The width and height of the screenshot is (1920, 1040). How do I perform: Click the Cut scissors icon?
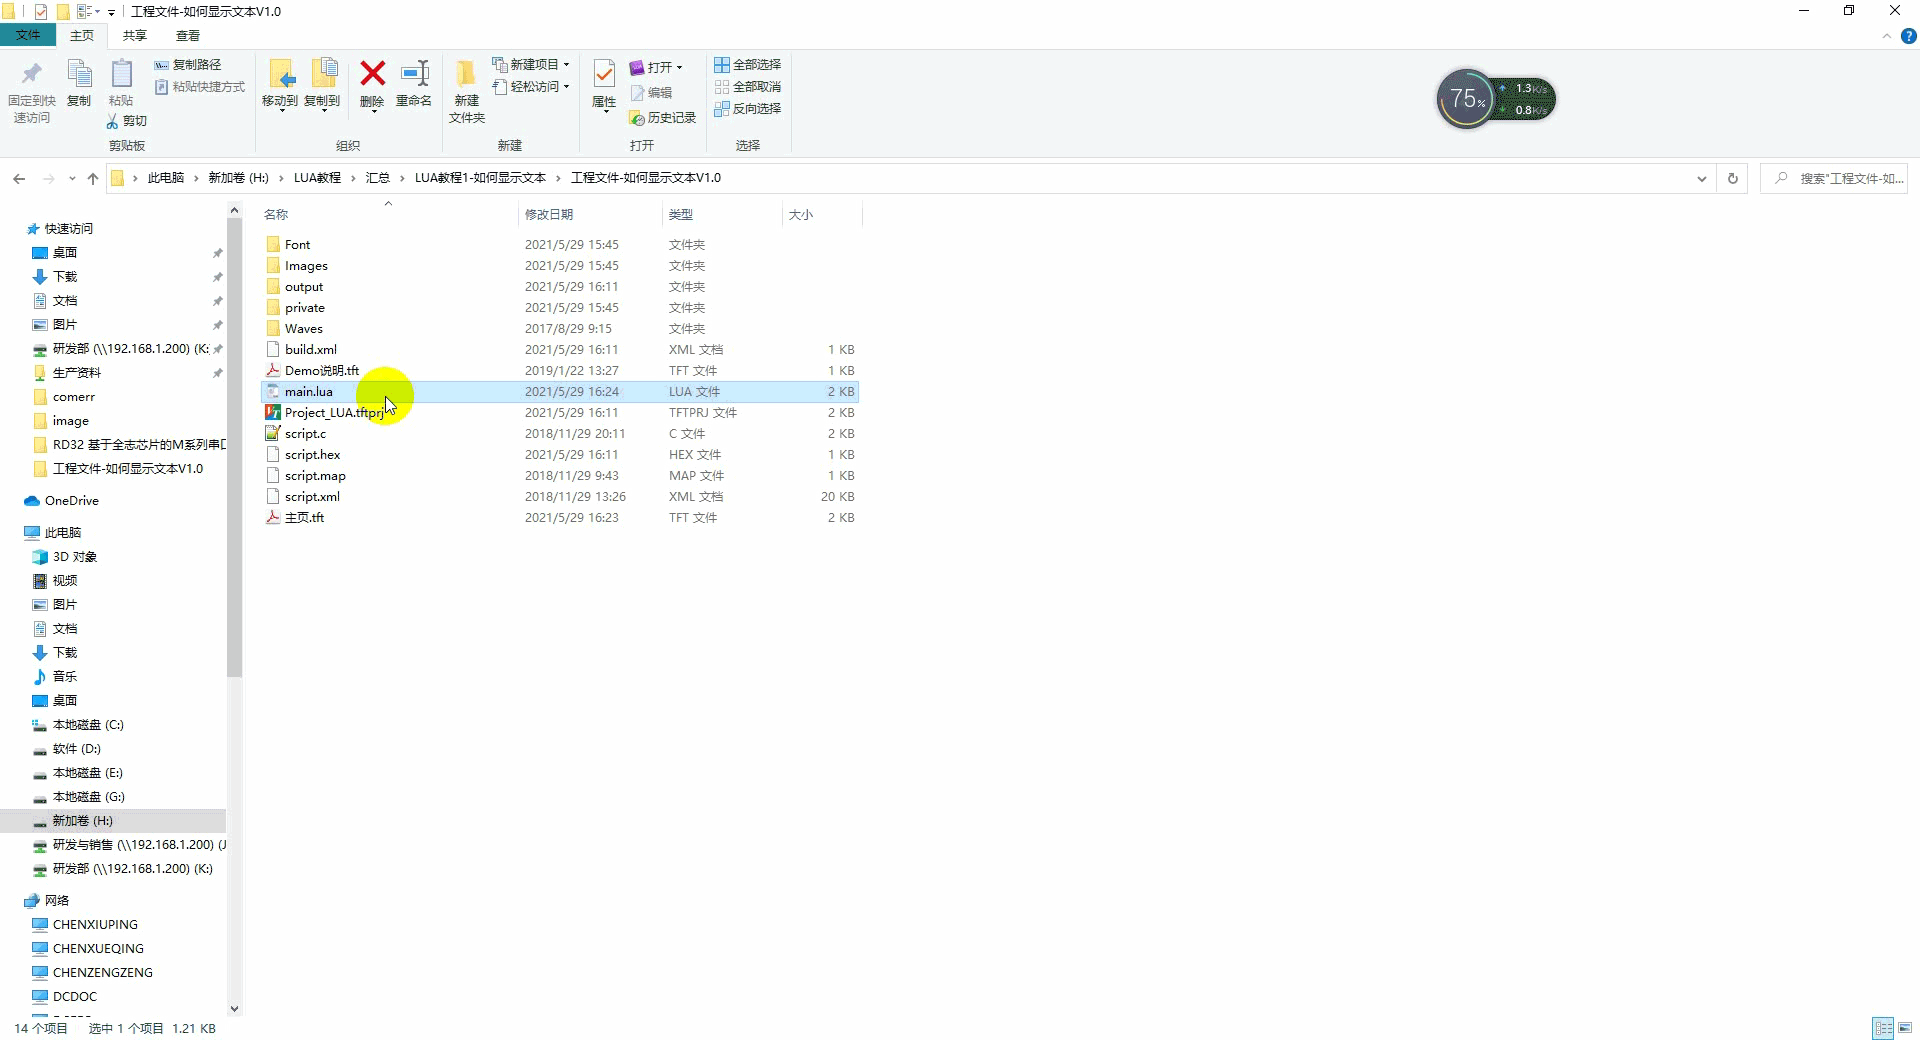click(x=112, y=121)
